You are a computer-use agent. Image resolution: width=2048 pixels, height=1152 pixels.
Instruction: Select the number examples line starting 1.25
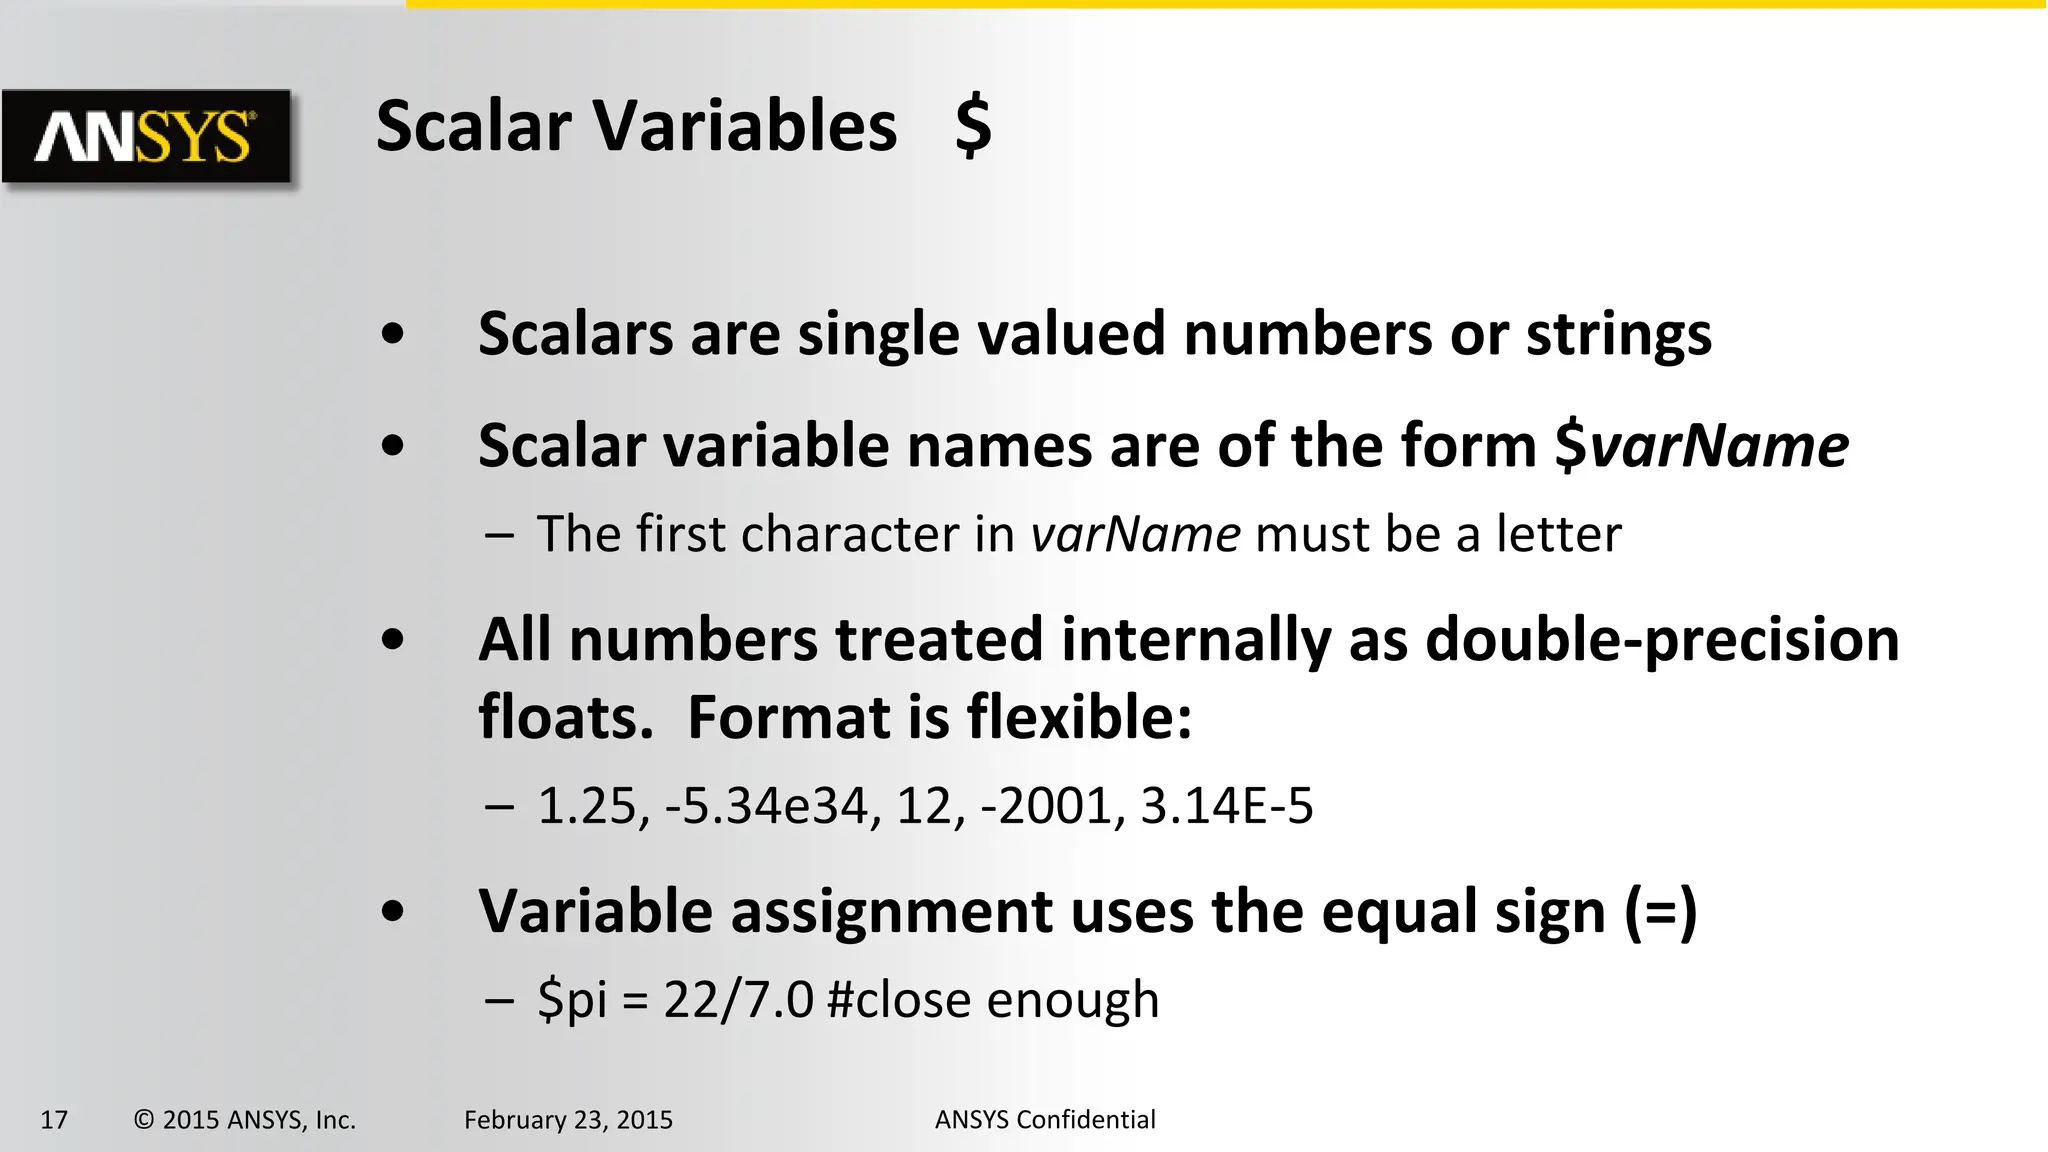pos(925,805)
